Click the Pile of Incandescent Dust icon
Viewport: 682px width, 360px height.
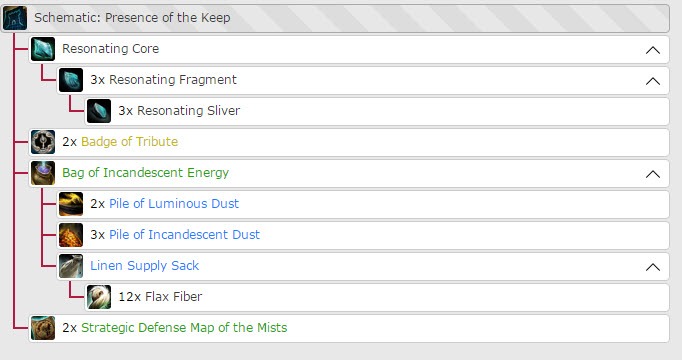coord(71,235)
